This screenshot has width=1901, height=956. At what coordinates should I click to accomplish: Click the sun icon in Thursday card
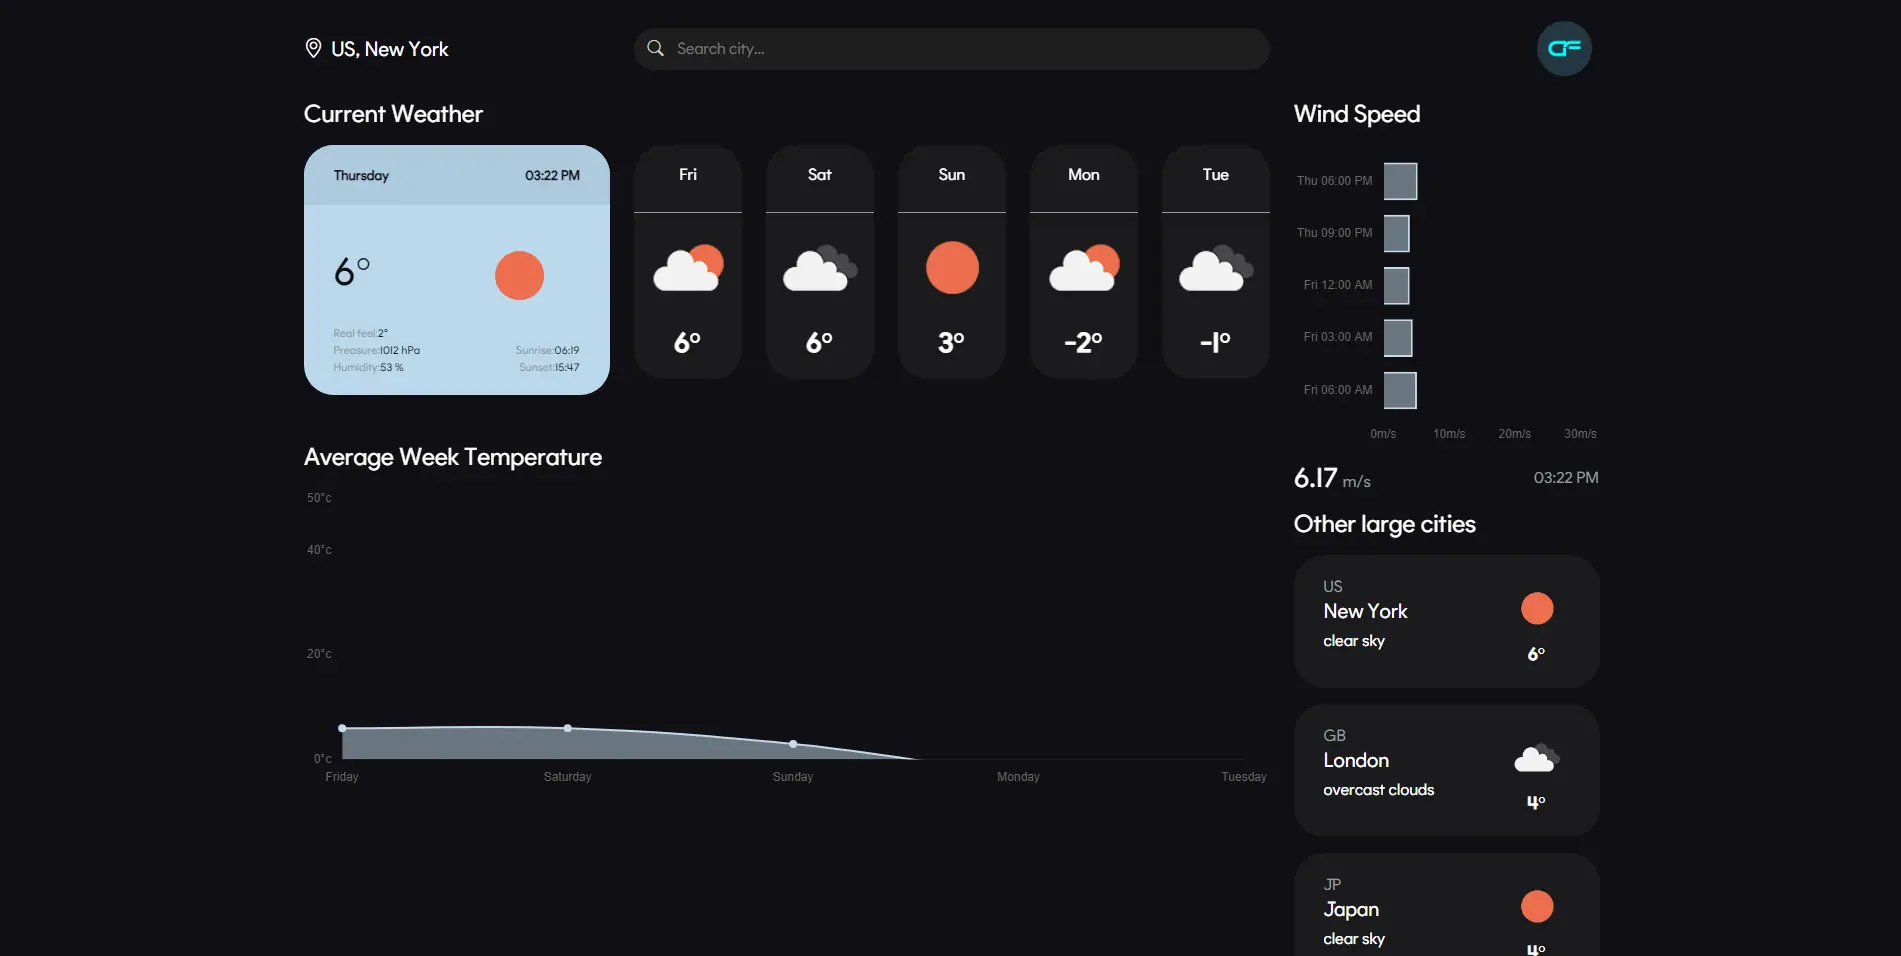tap(519, 275)
